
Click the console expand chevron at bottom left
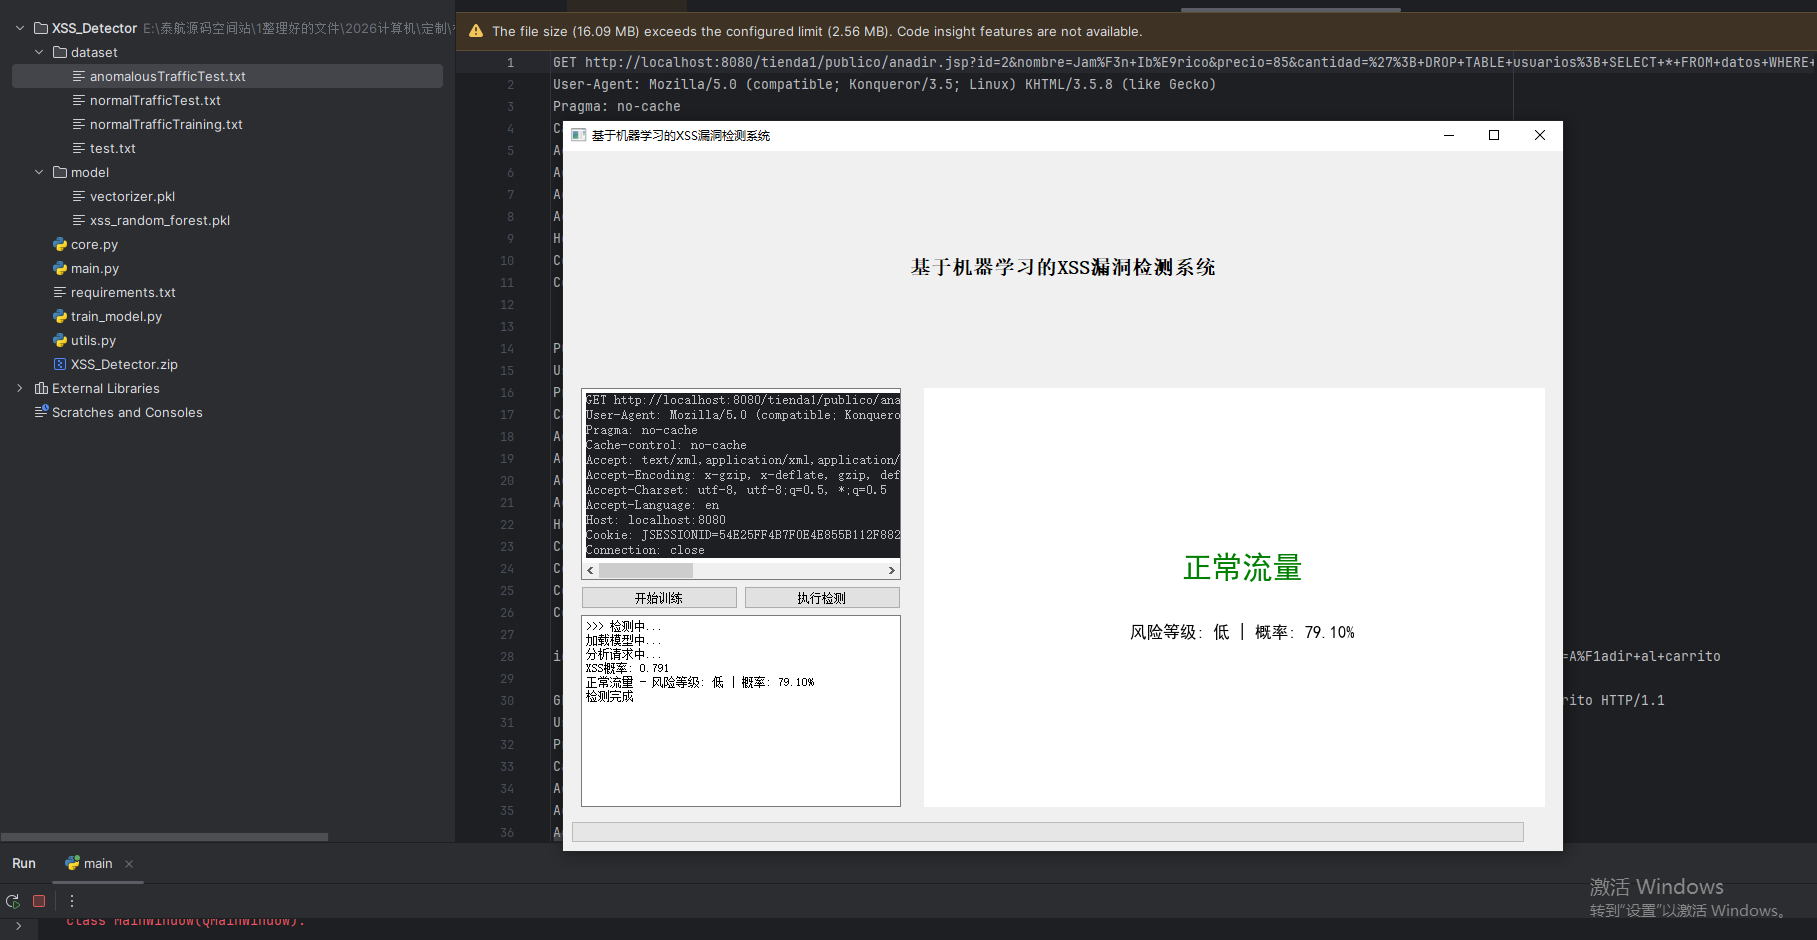18,926
